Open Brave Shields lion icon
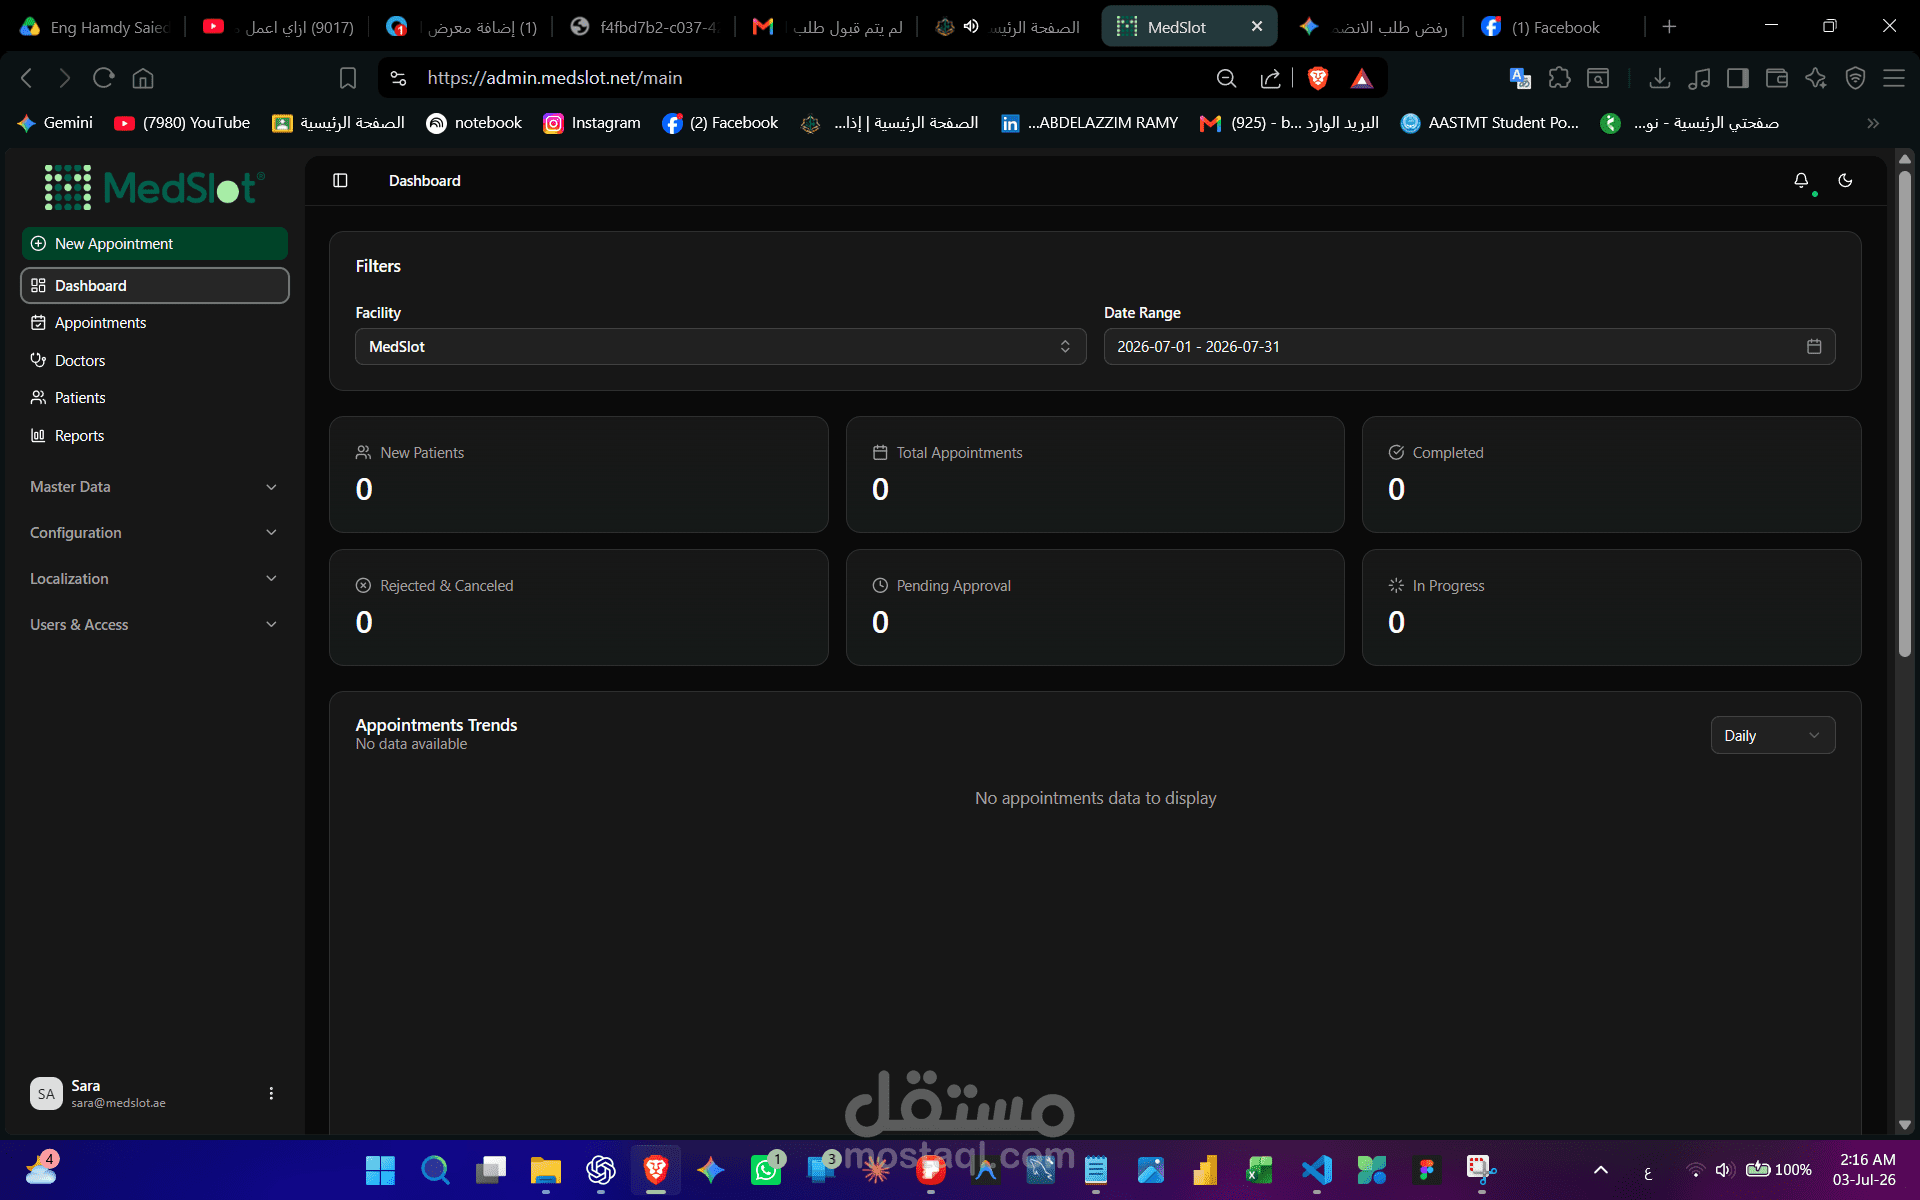The width and height of the screenshot is (1920, 1200). coord(1318,78)
